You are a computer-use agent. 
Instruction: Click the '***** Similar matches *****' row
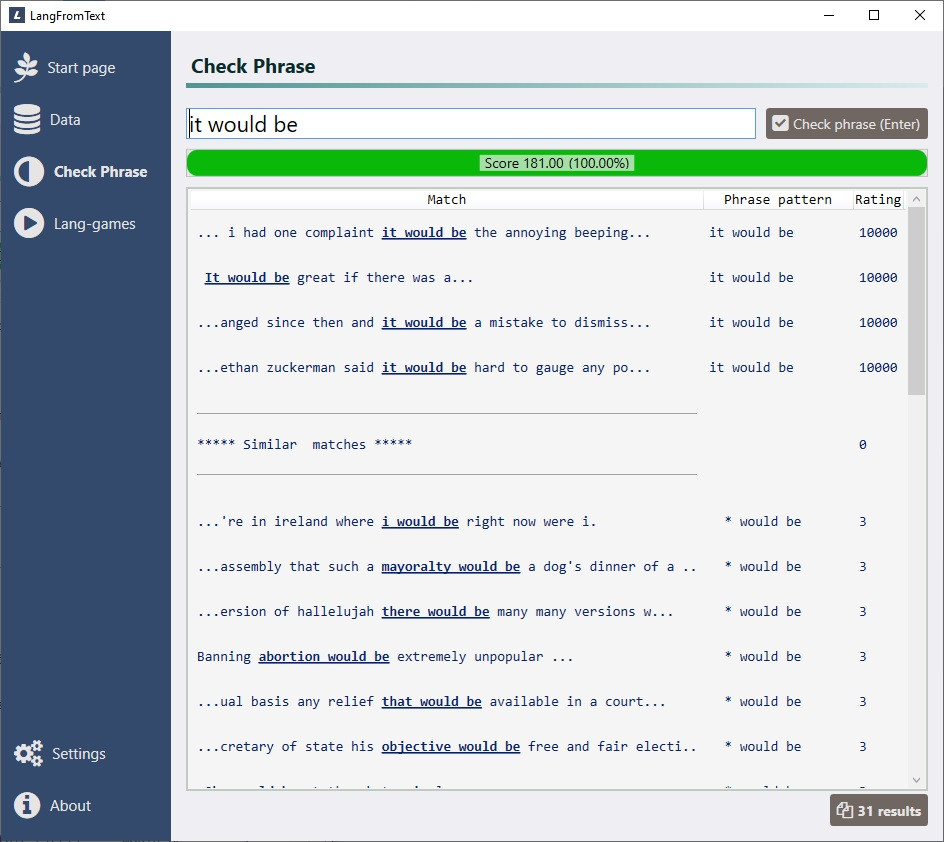click(x=305, y=444)
